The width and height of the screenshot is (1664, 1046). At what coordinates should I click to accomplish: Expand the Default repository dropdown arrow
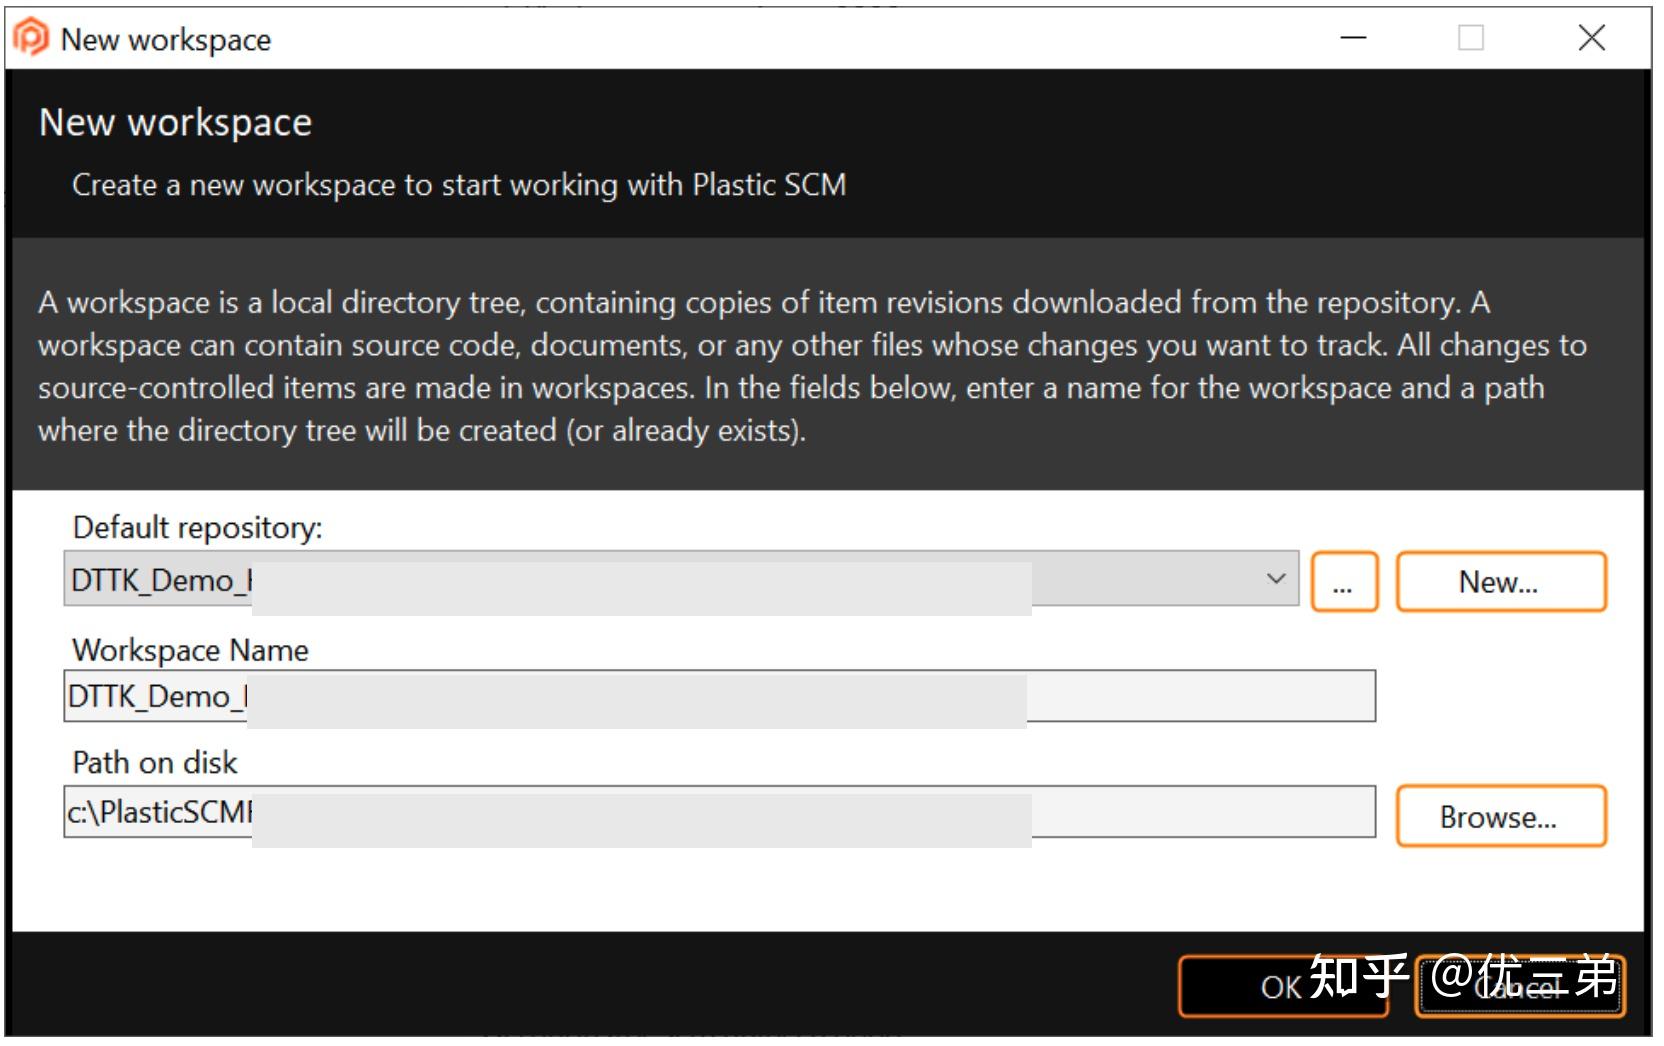click(1275, 579)
